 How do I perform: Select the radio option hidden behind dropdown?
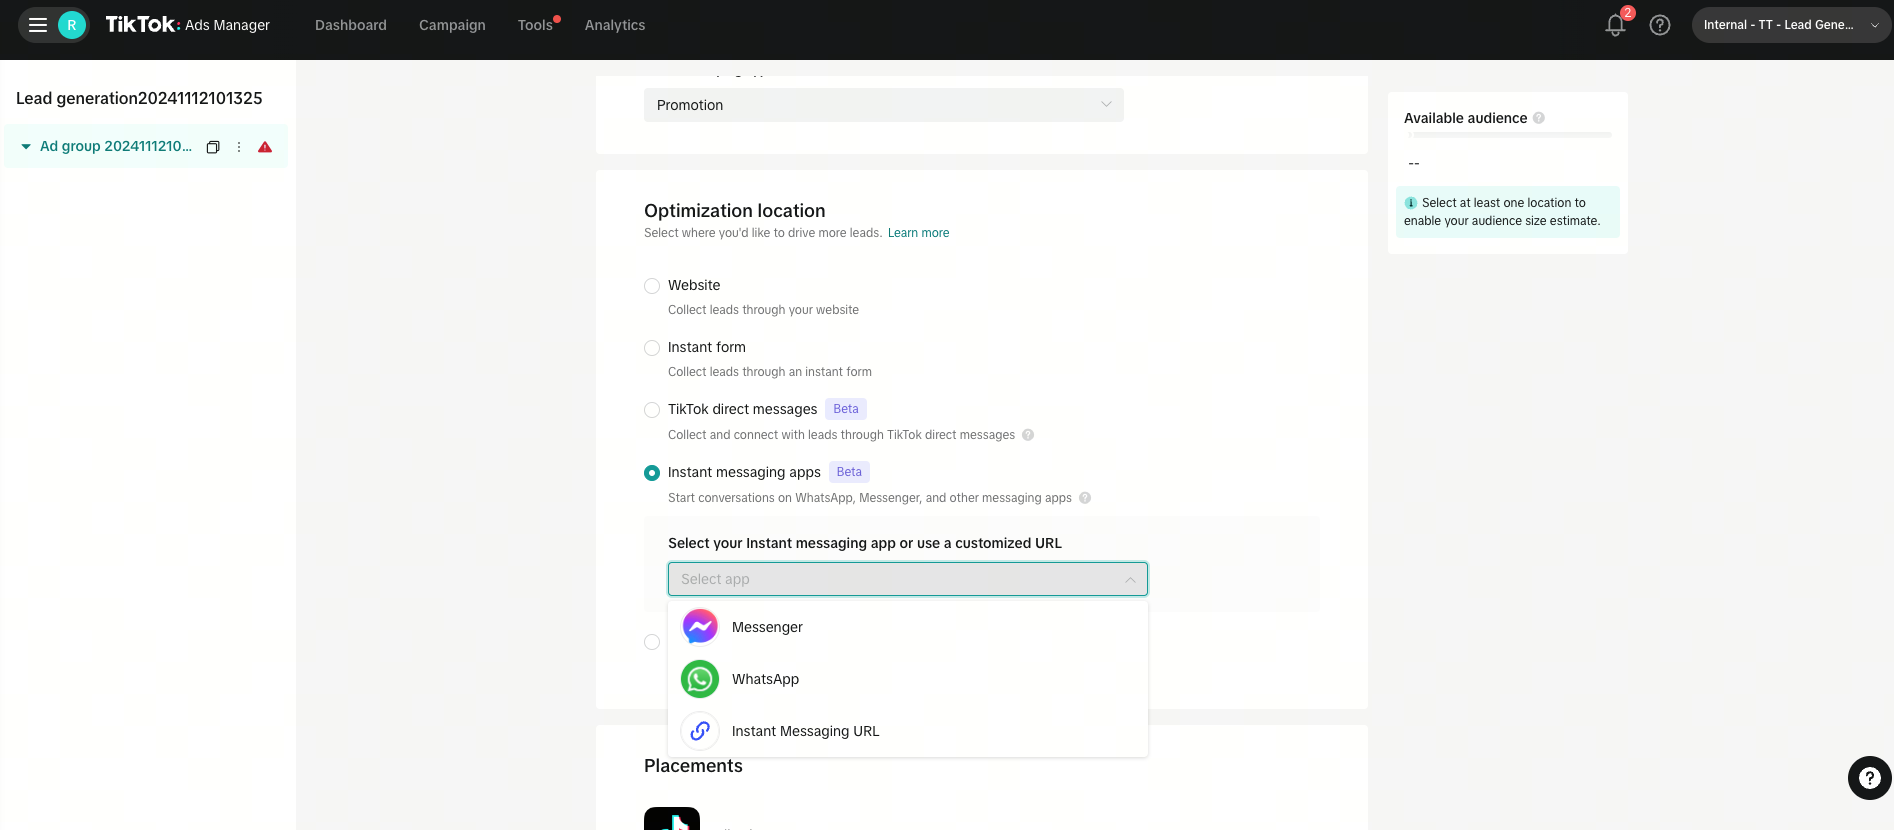[652, 642]
